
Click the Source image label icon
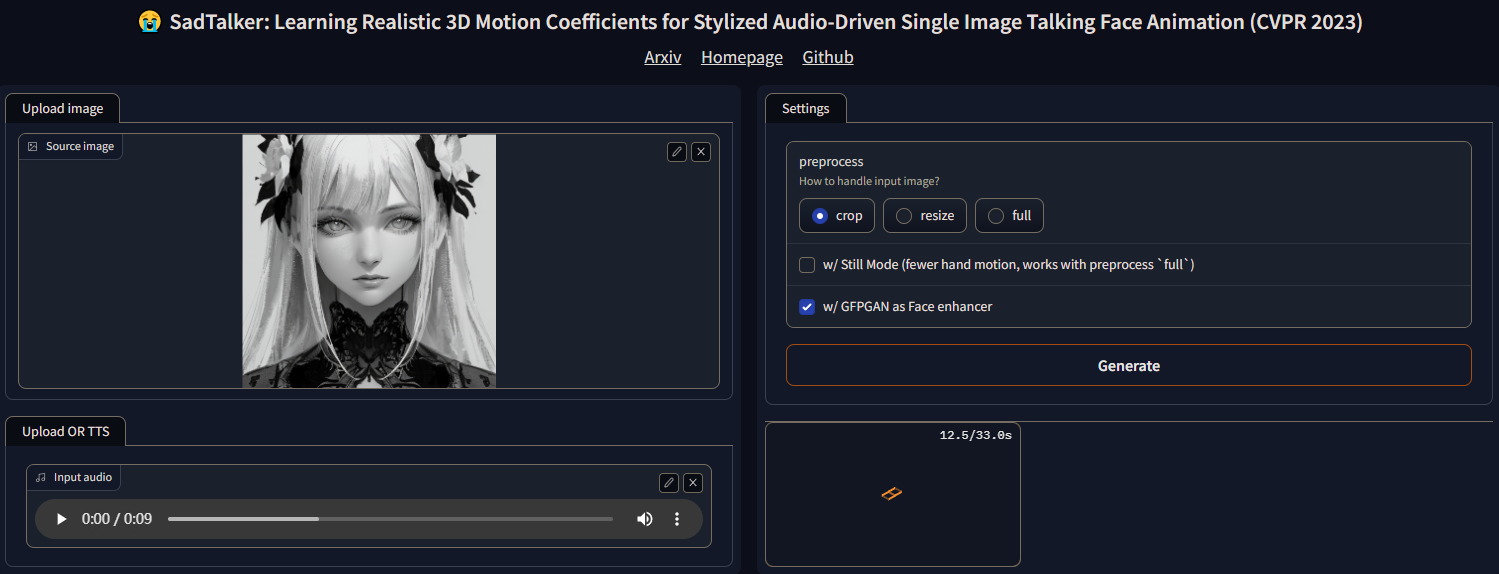tap(33, 146)
